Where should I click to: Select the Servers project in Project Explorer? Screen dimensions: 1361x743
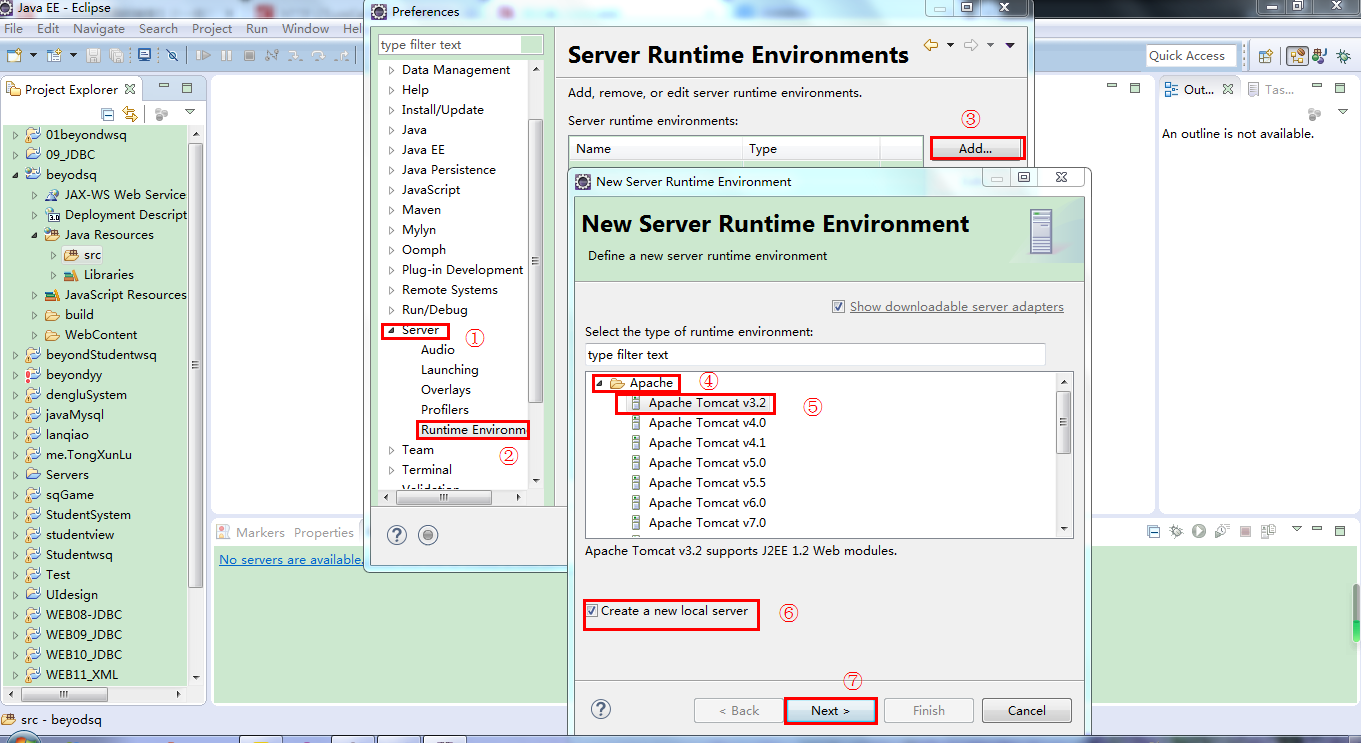point(67,475)
